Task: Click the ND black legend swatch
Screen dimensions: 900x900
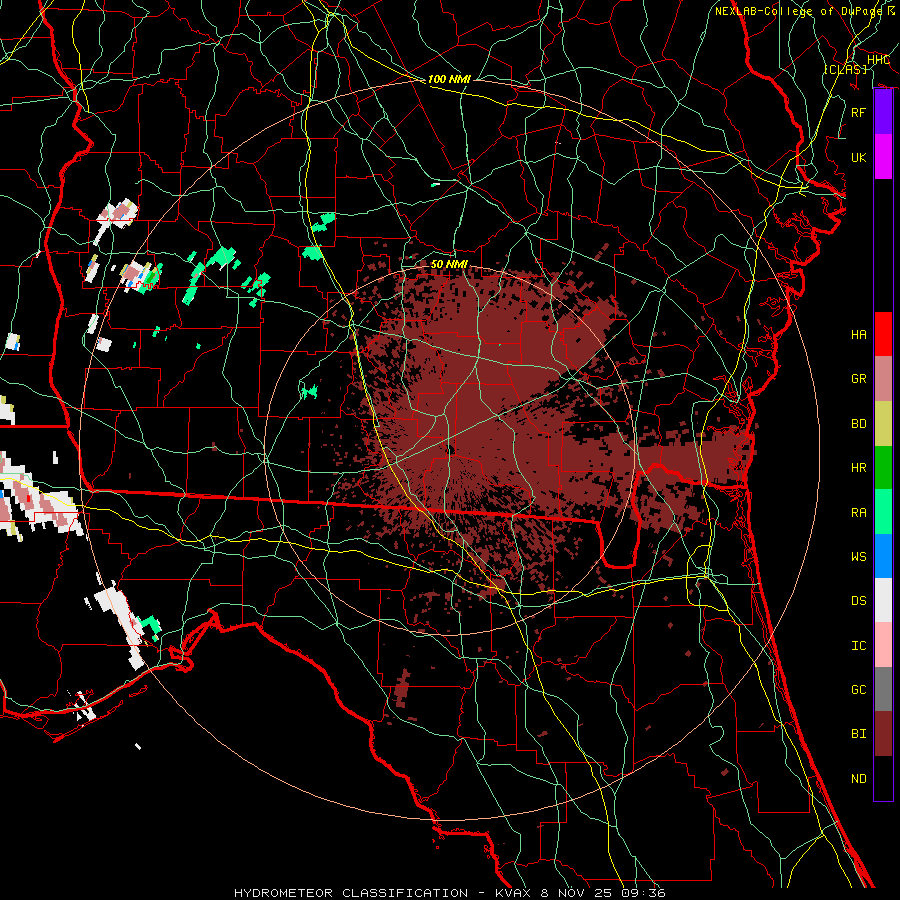Action: point(883,778)
